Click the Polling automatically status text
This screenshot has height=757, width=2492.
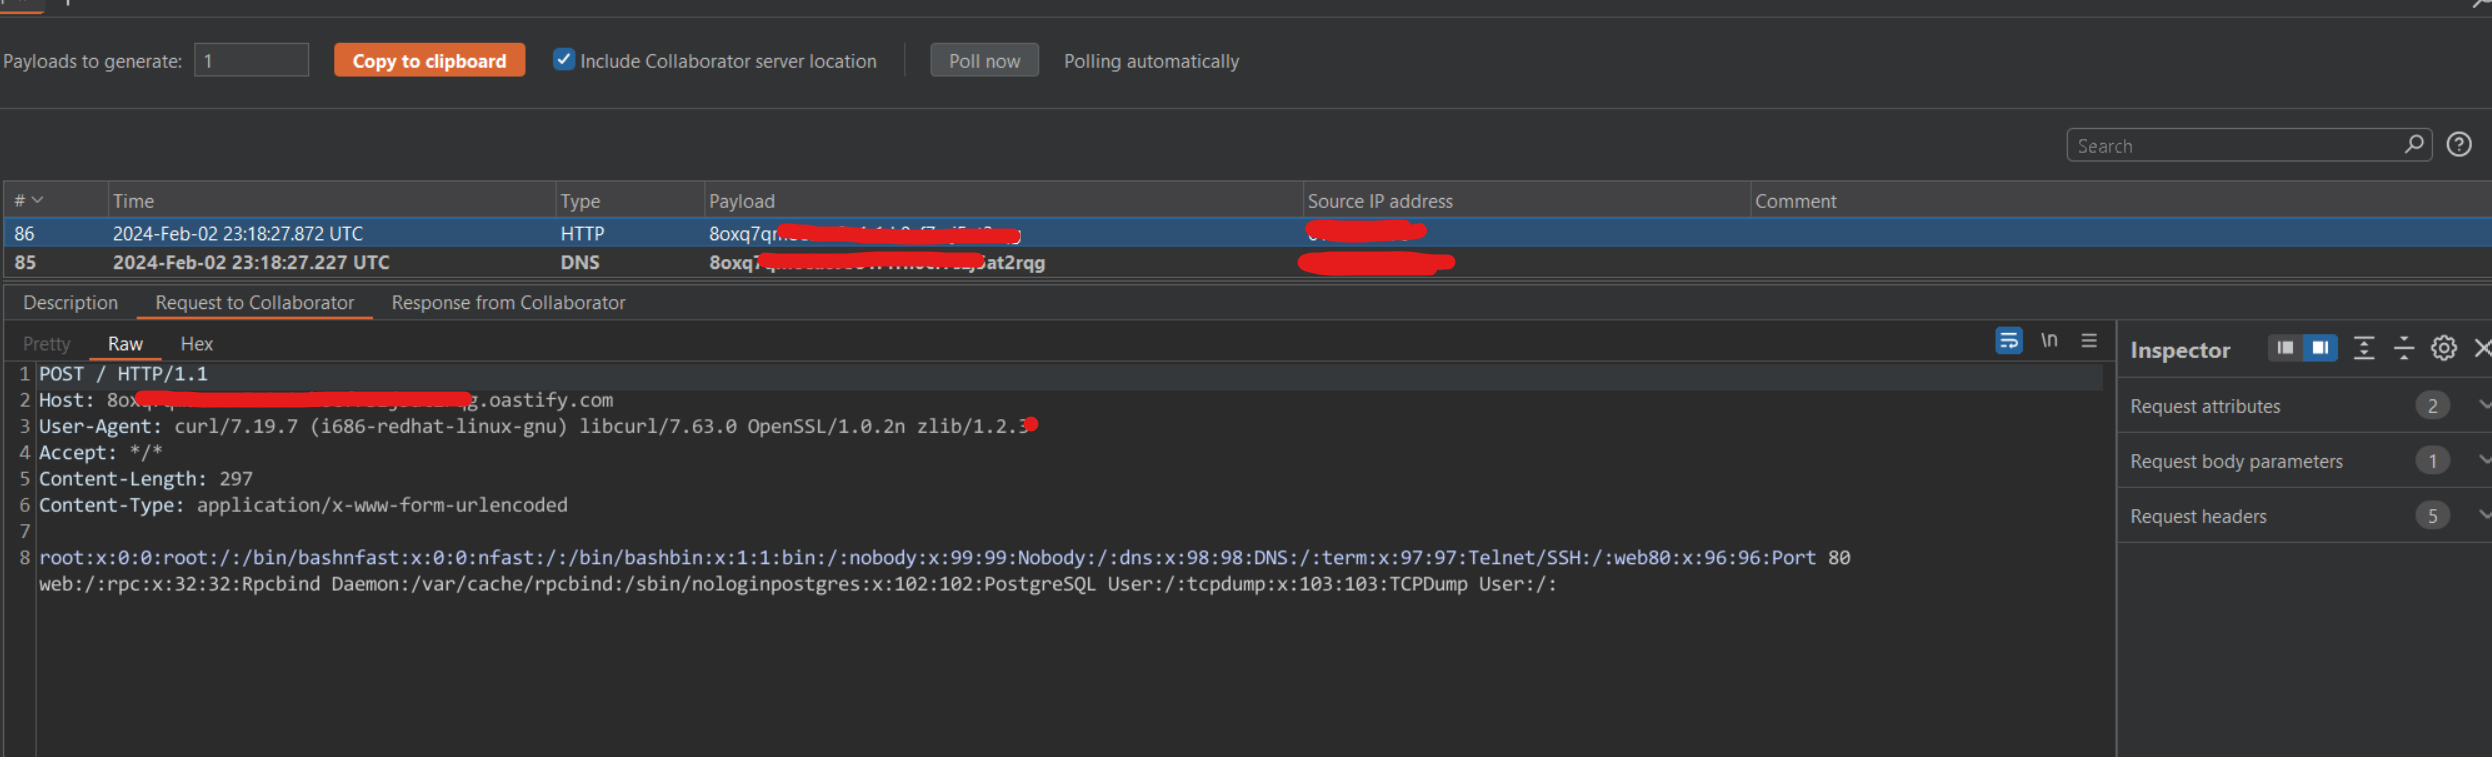coord(1151,61)
